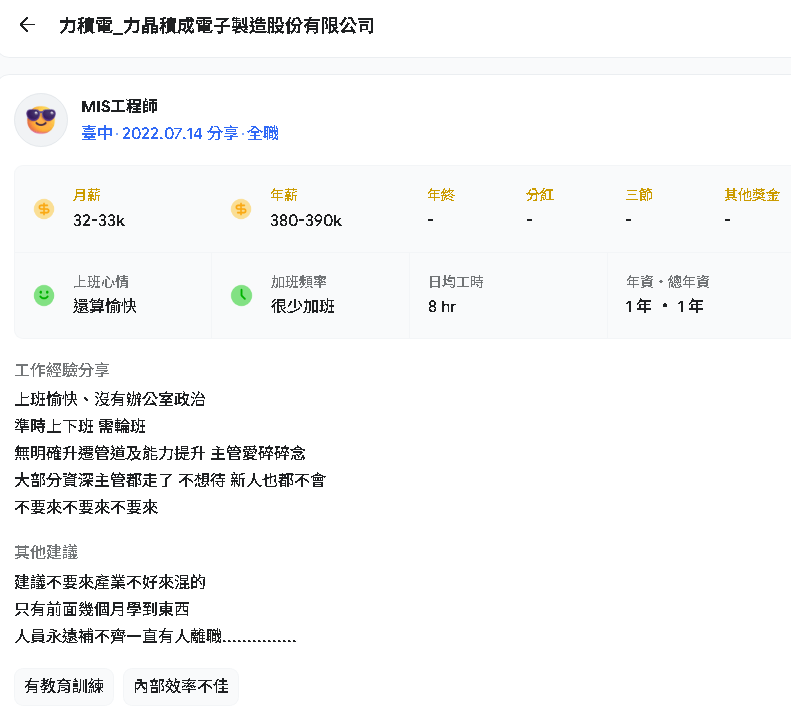
Task: Click the line 準時上下班 需輪班
Action: 80,426
